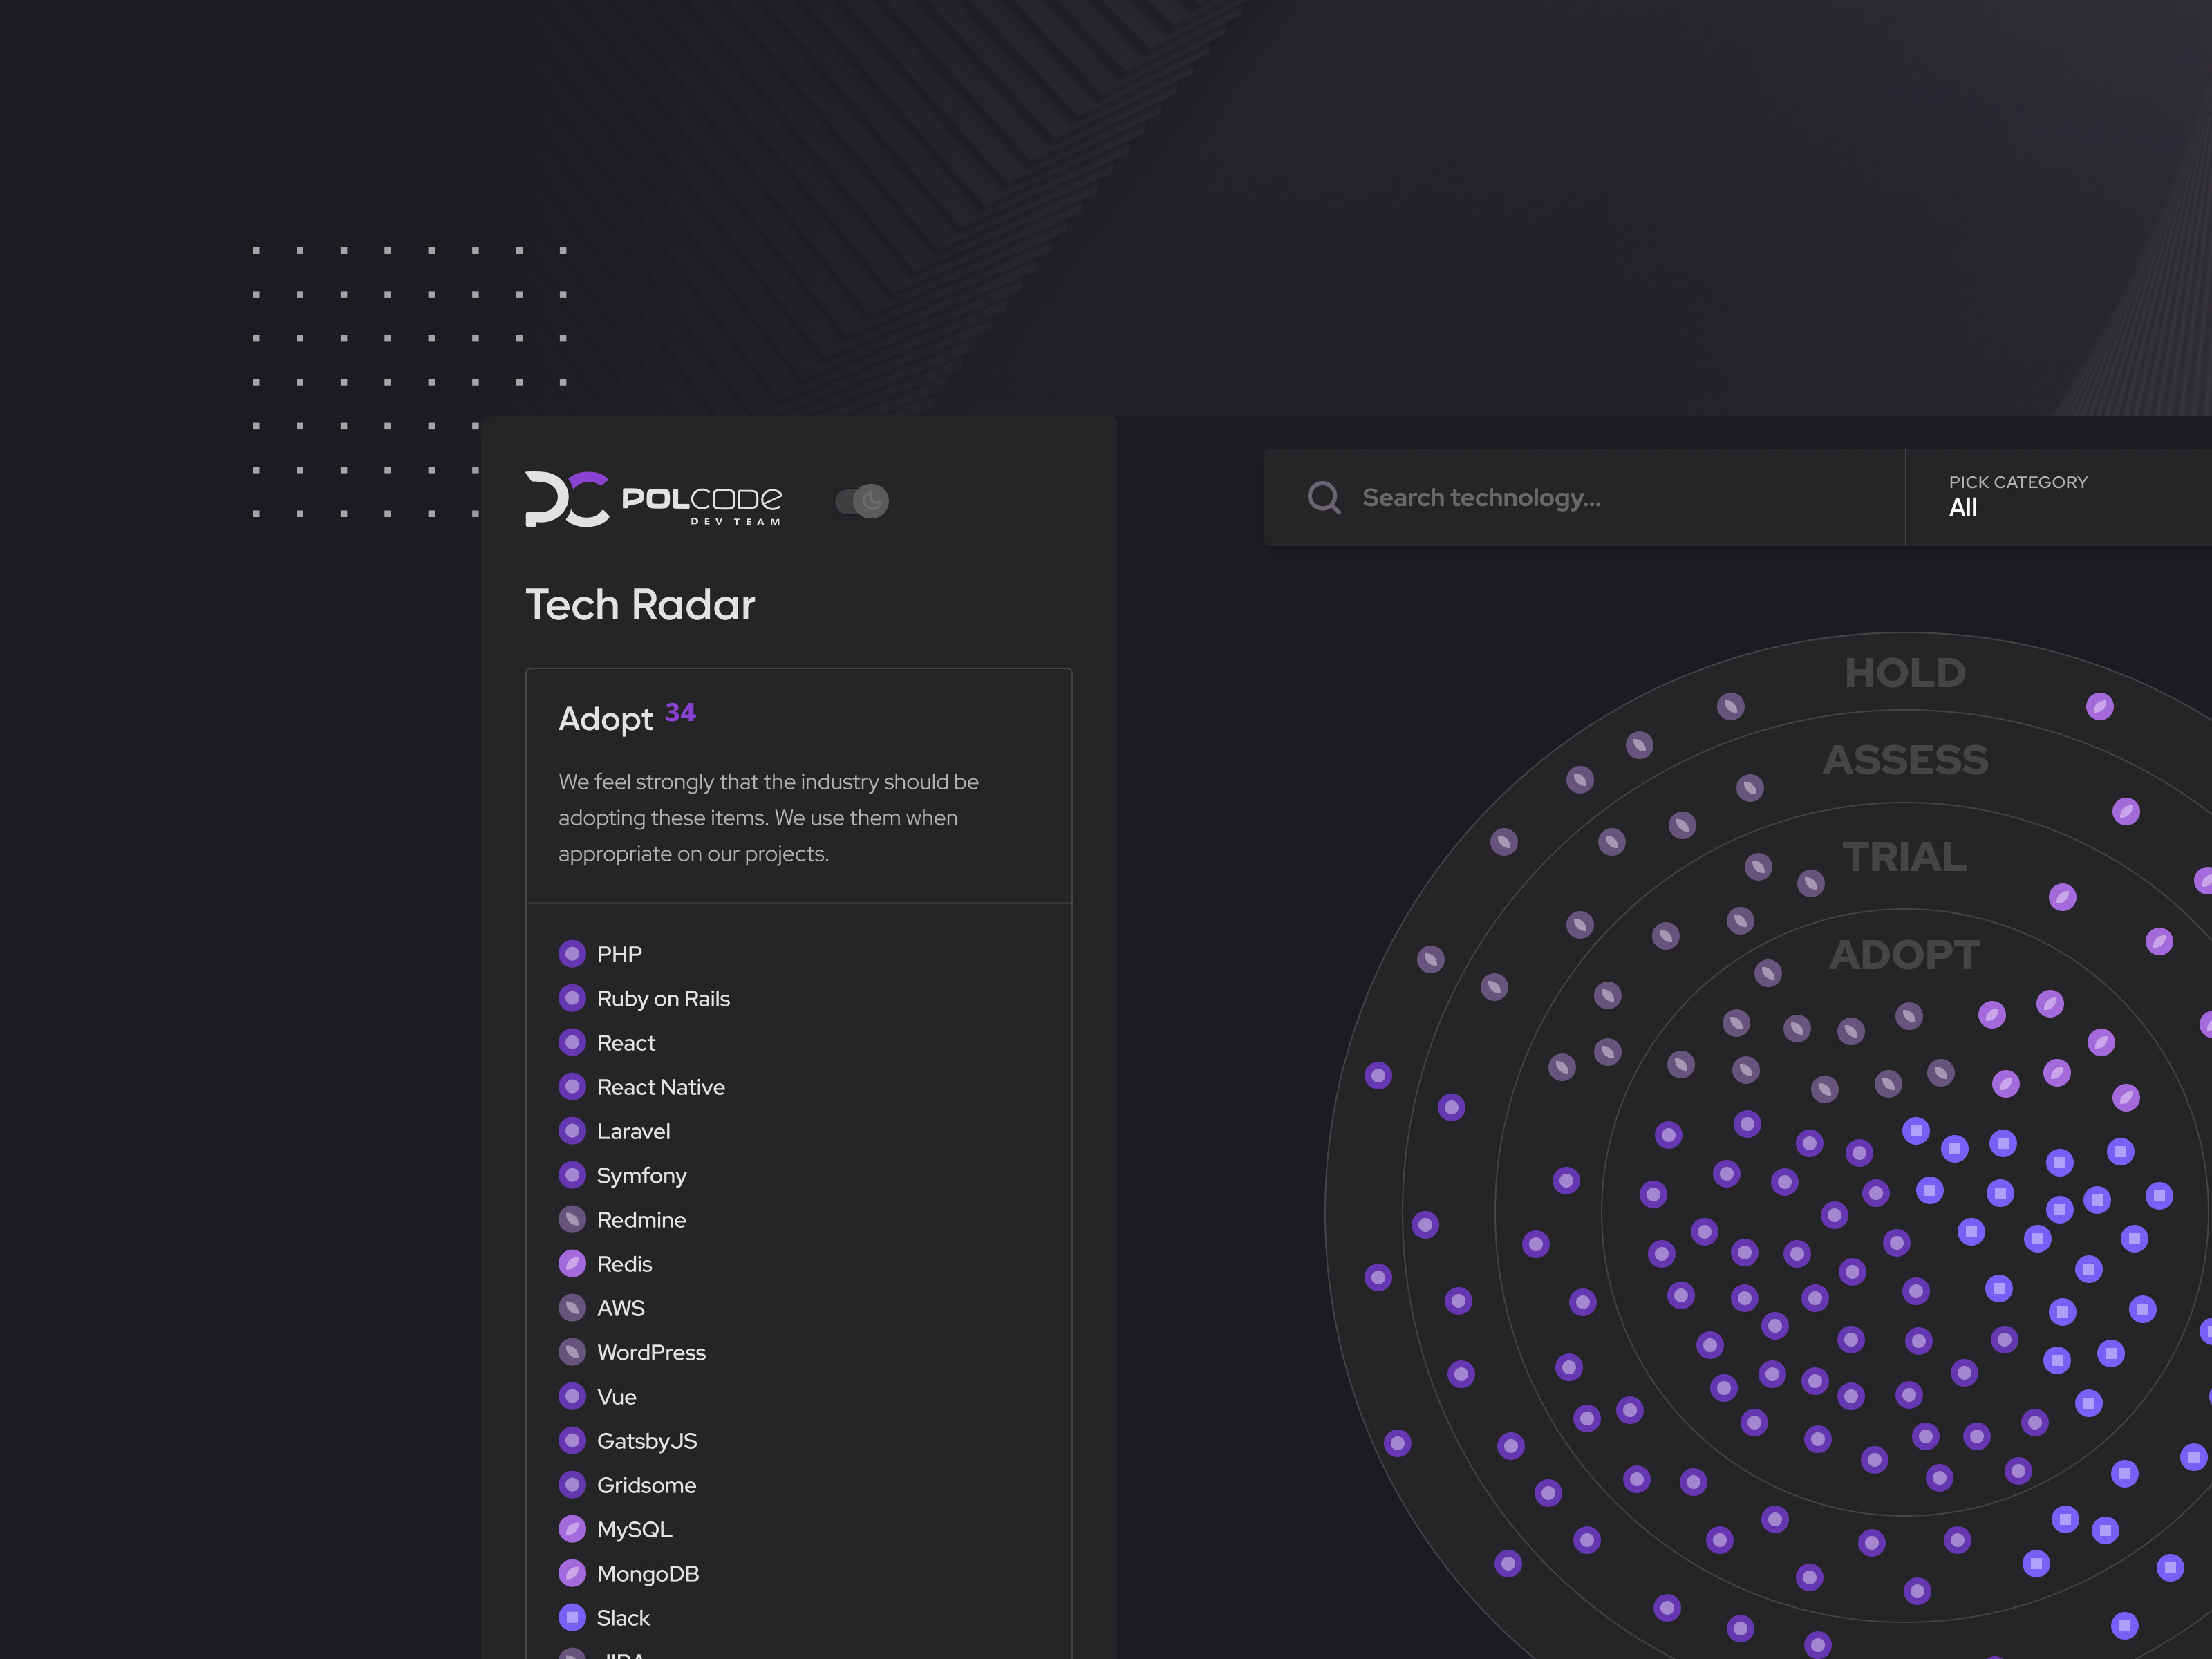Toggle the dark mode switch
The image size is (2212, 1659).
coord(862,501)
